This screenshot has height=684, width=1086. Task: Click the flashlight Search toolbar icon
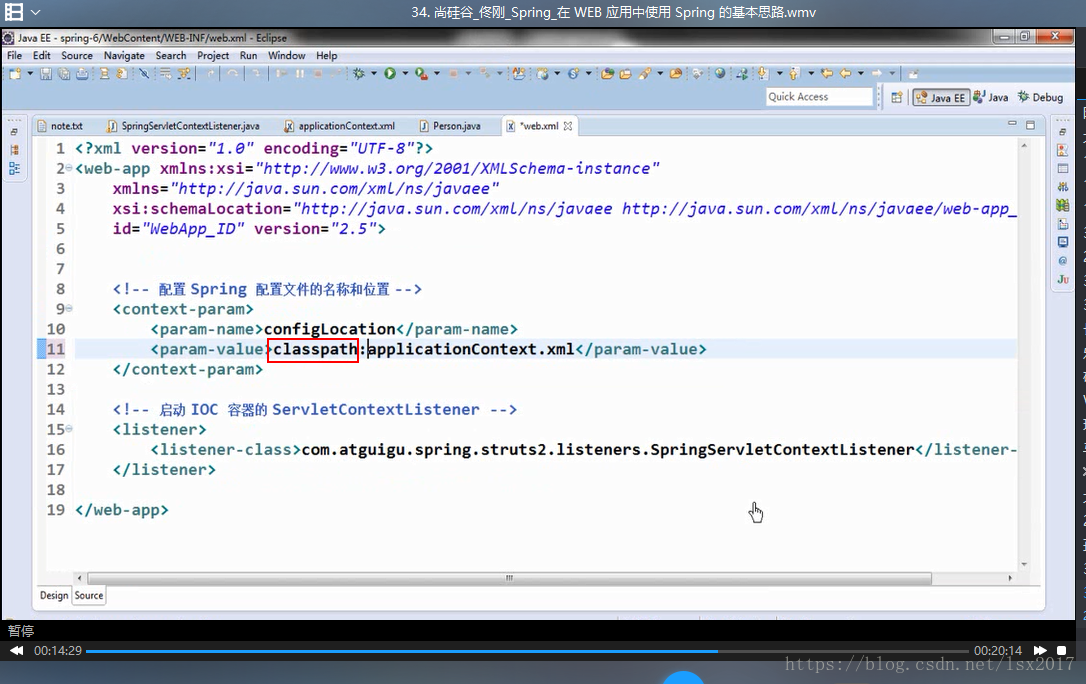point(646,73)
